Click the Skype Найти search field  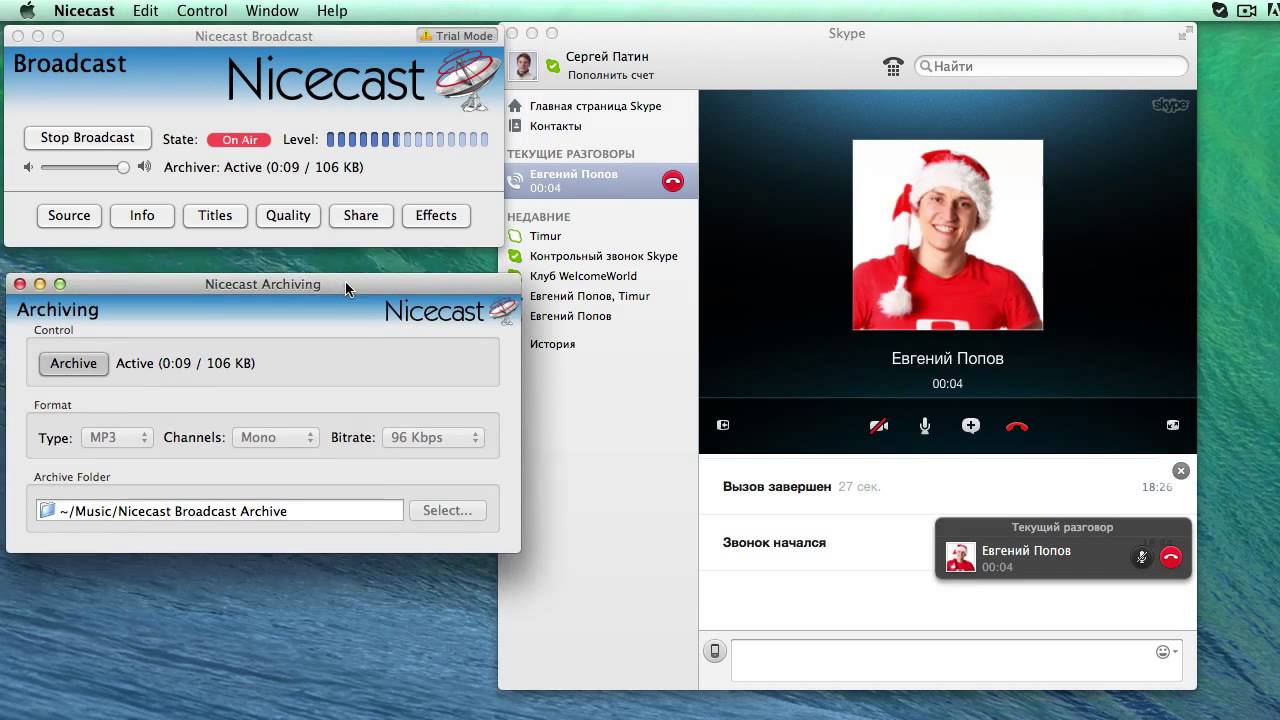(x=1052, y=66)
